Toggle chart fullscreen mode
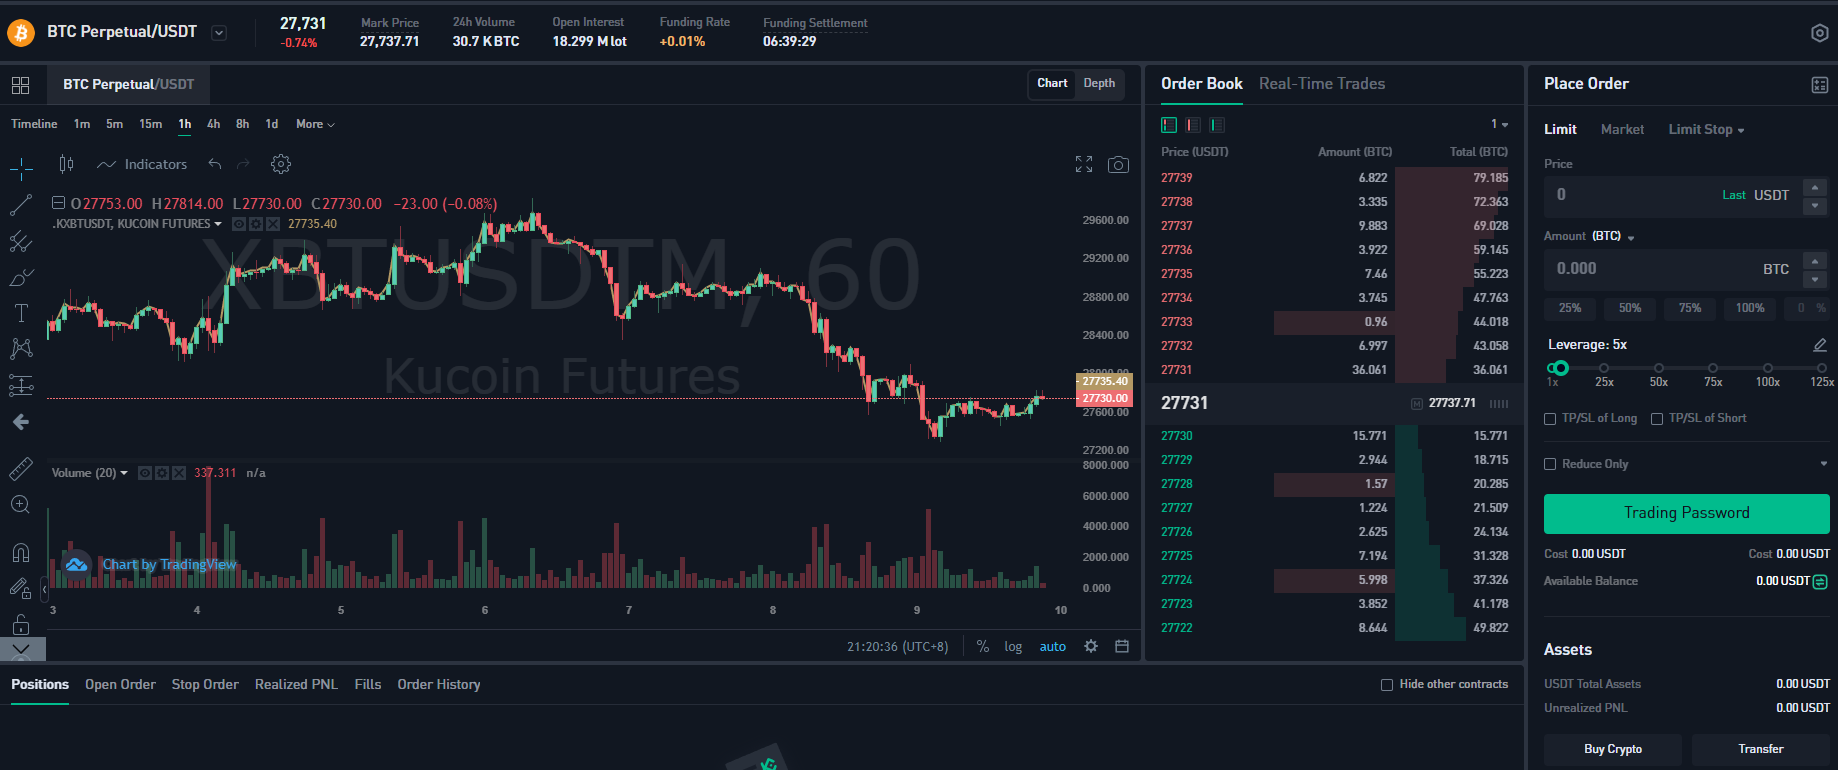This screenshot has height=770, width=1838. pyautogui.click(x=1084, y=164)
